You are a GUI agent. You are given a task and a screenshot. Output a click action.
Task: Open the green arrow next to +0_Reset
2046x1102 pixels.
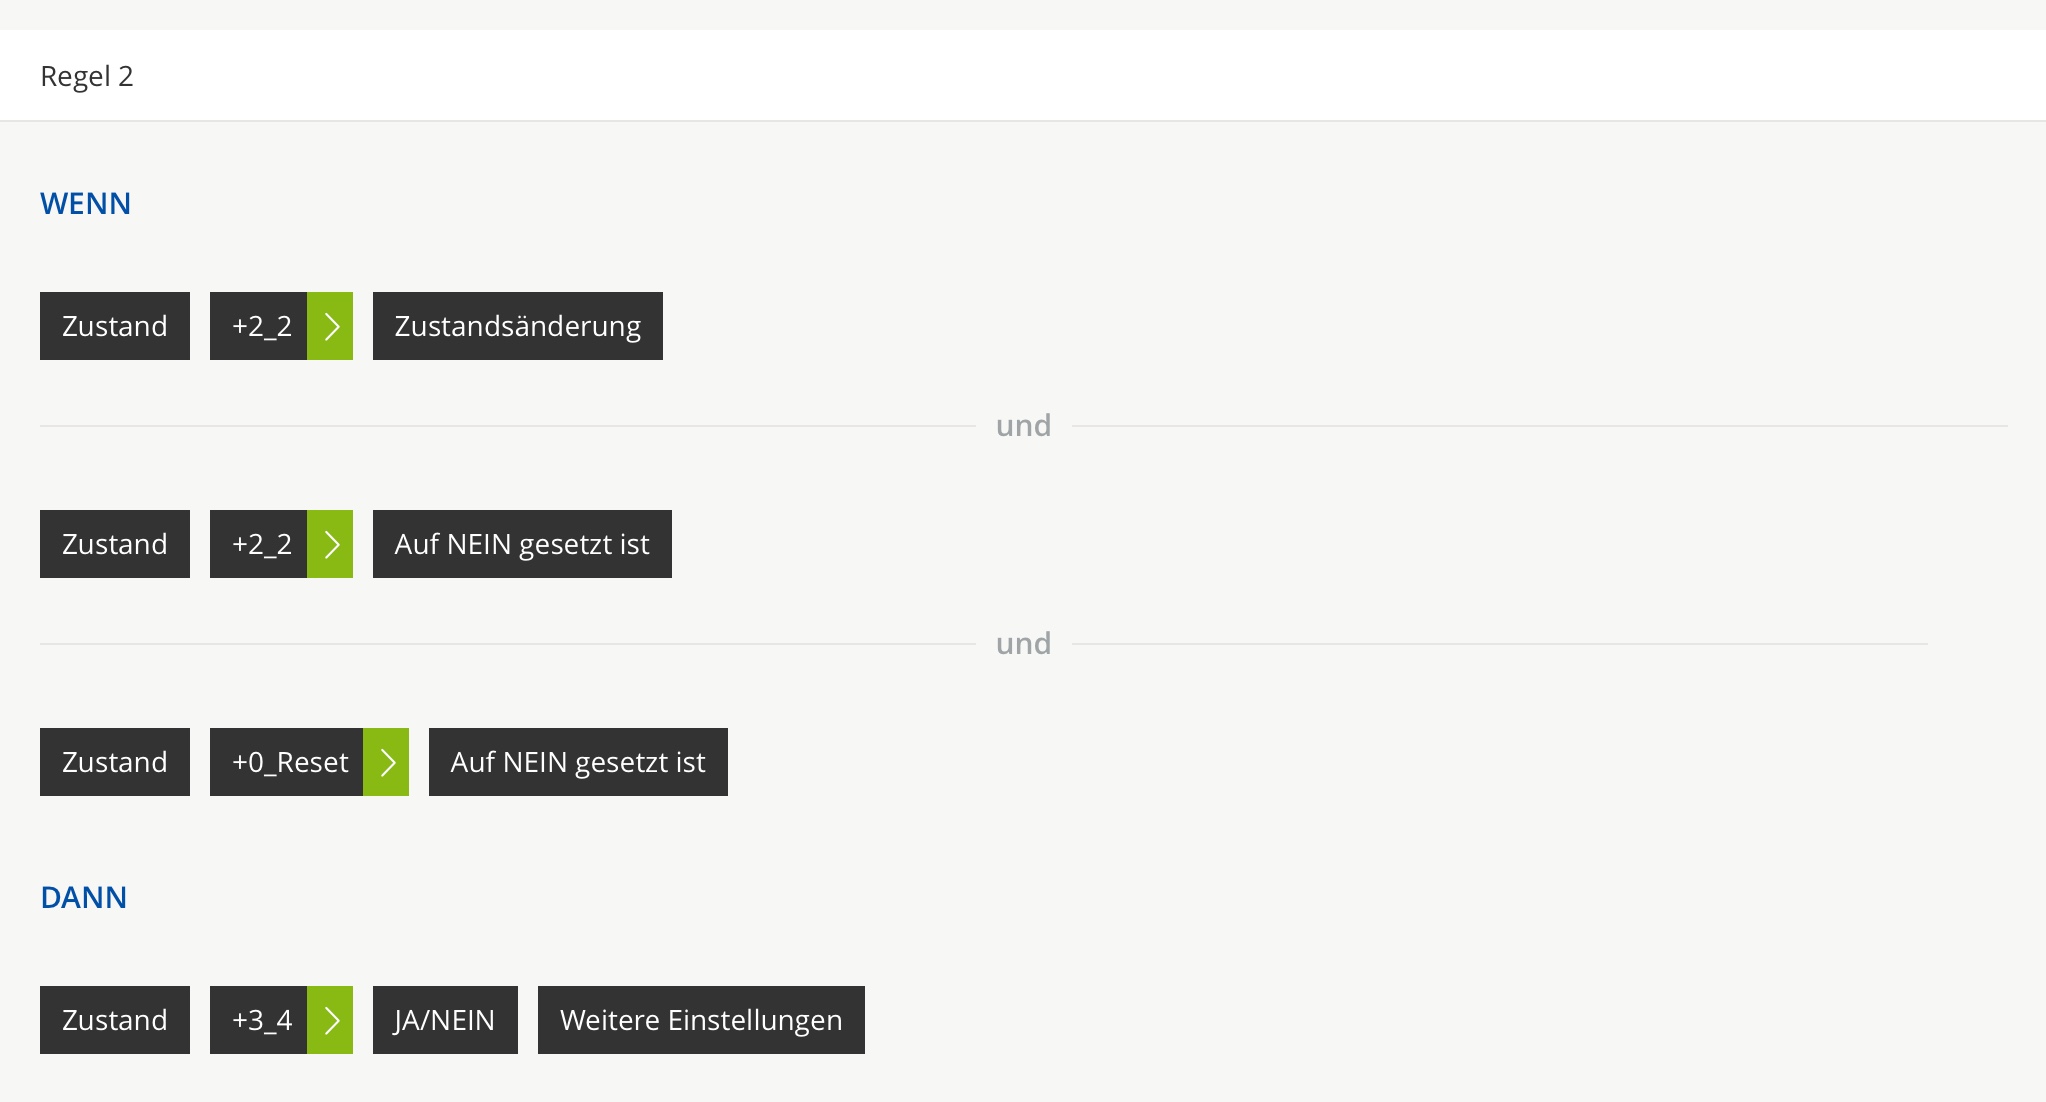point(386,762)
